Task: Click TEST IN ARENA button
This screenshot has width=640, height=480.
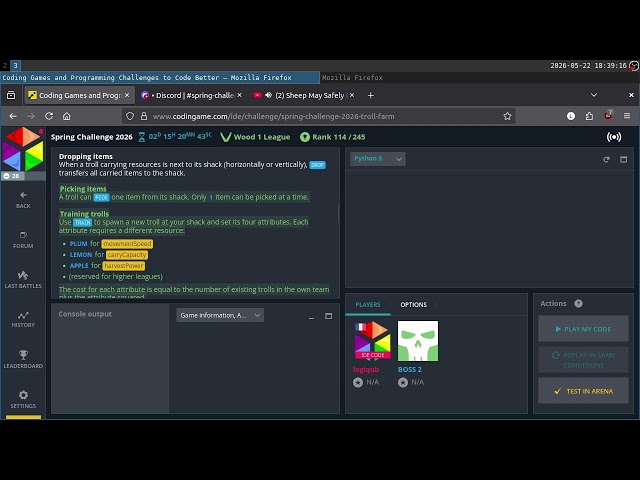Action: point(583,391)
